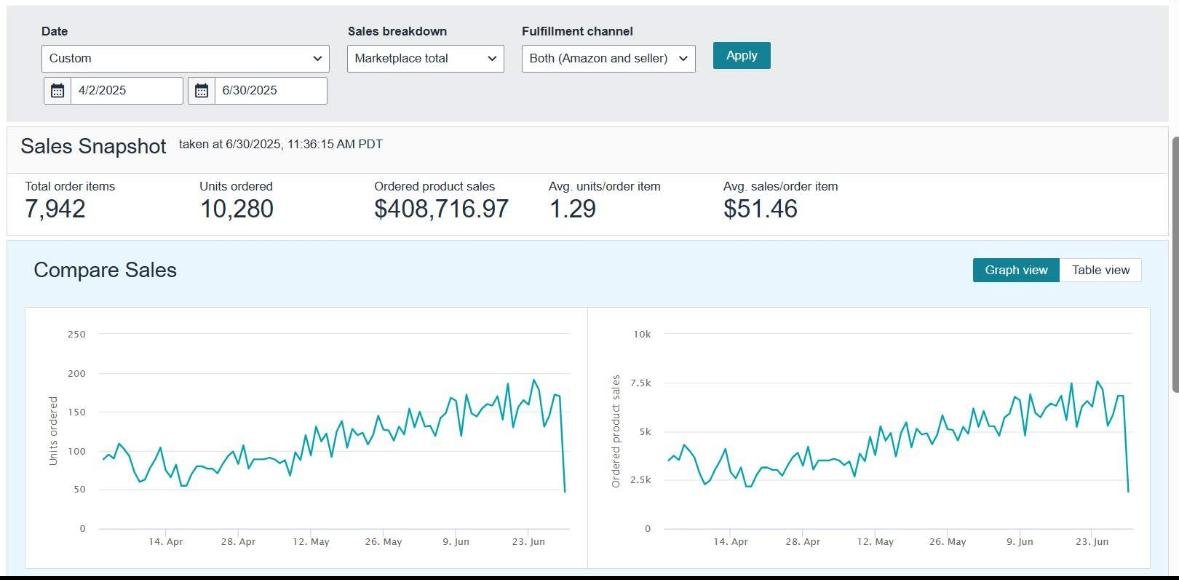Select the Total order items value 7,942

55,209
